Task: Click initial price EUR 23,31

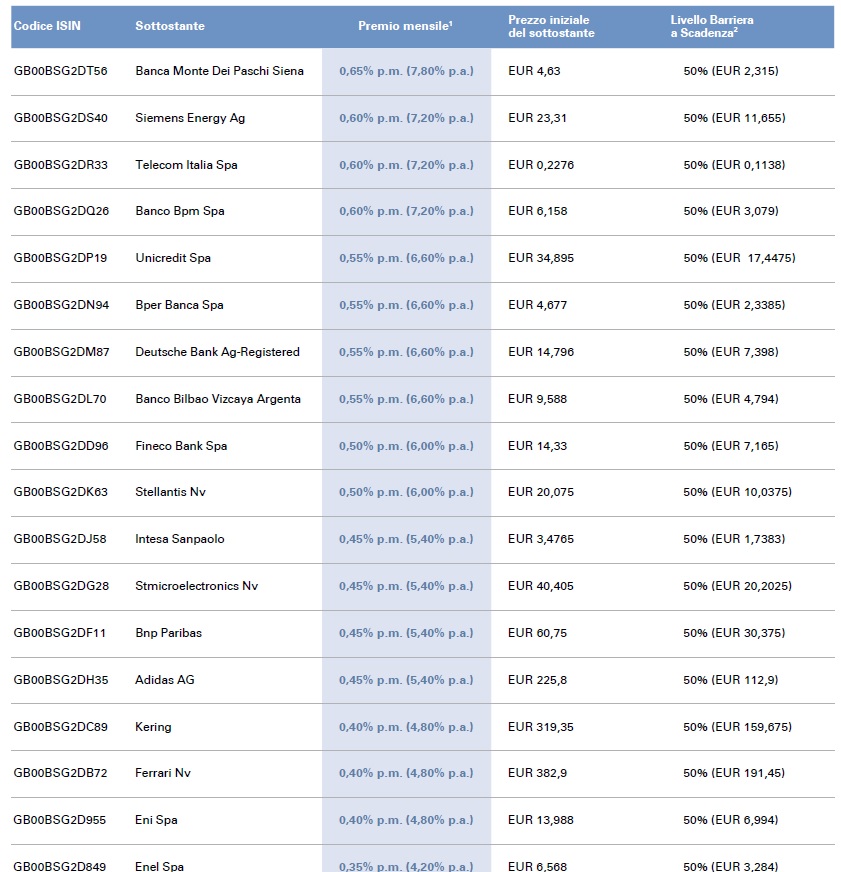Action: (x=537, y=118)
